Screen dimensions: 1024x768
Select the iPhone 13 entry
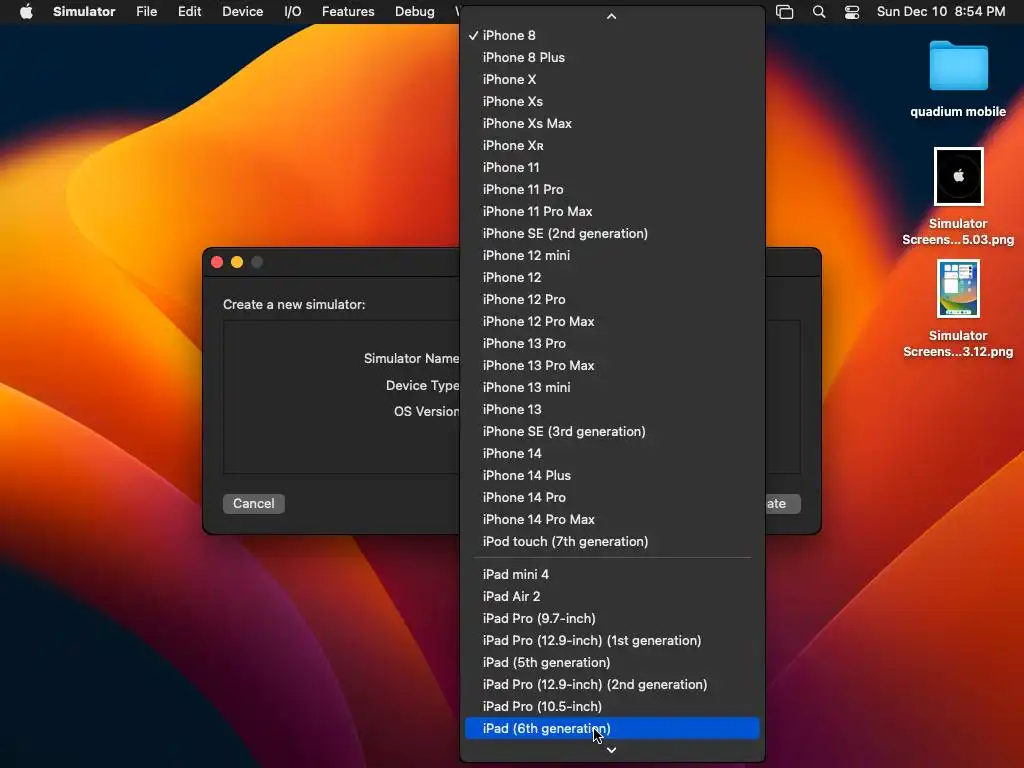(612, 409)
